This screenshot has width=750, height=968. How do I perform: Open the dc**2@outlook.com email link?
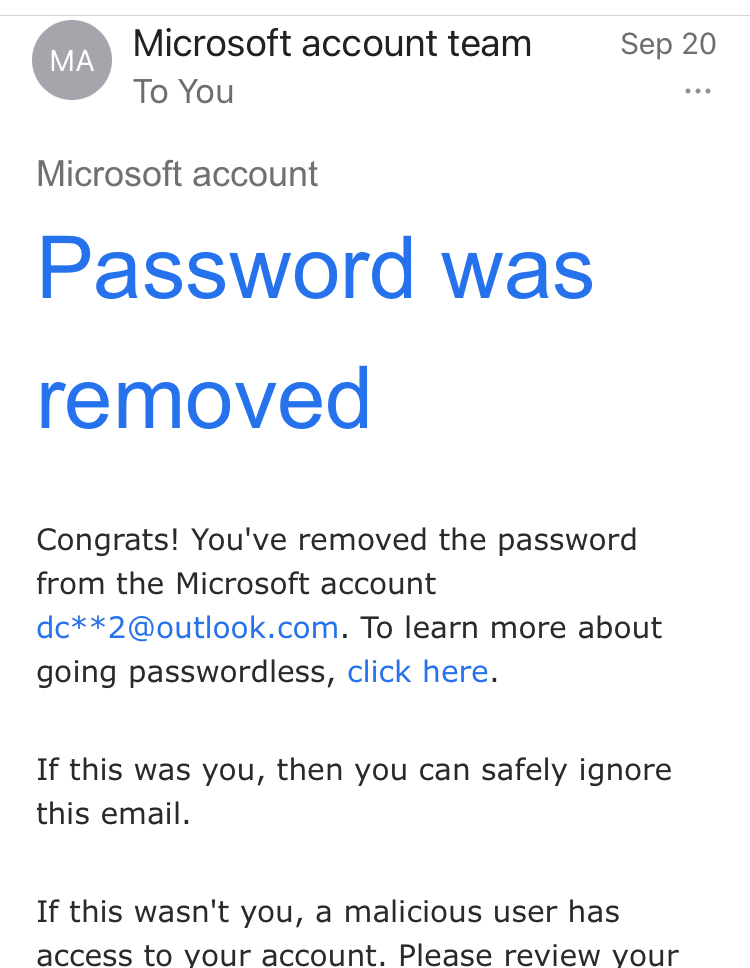pyautogui.click(x=188, y=628)
